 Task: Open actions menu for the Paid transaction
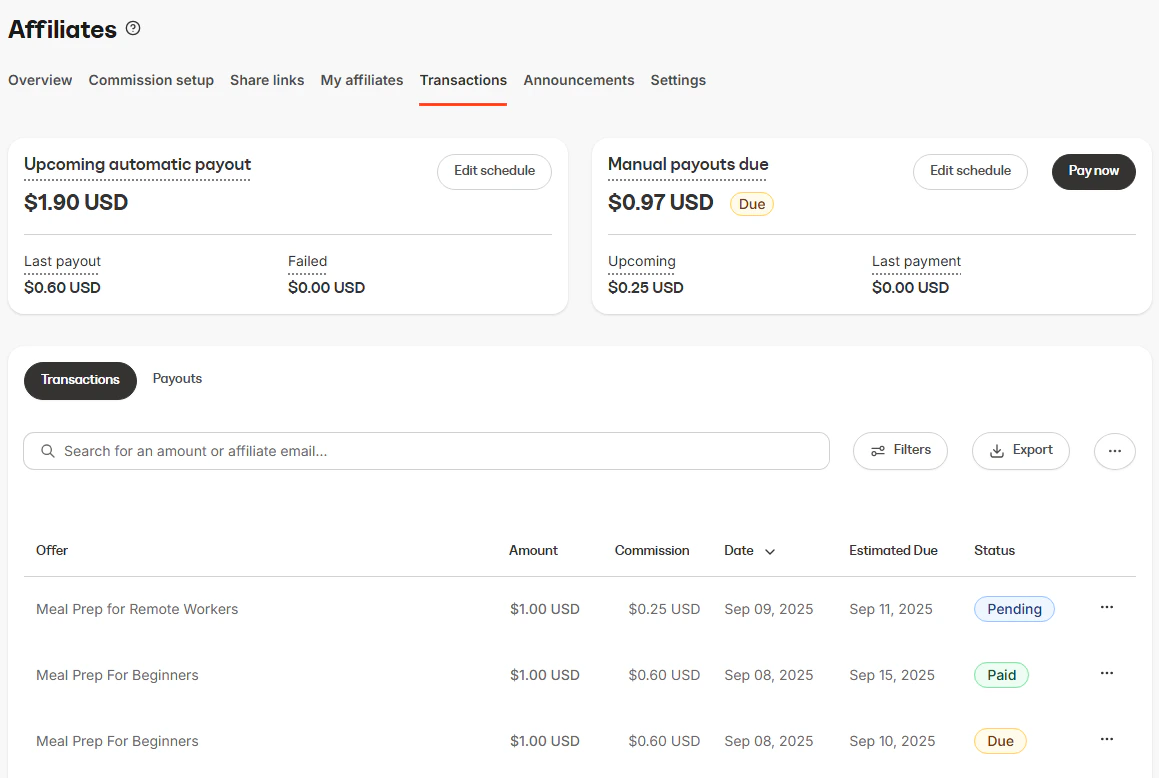pos(1107,673)
